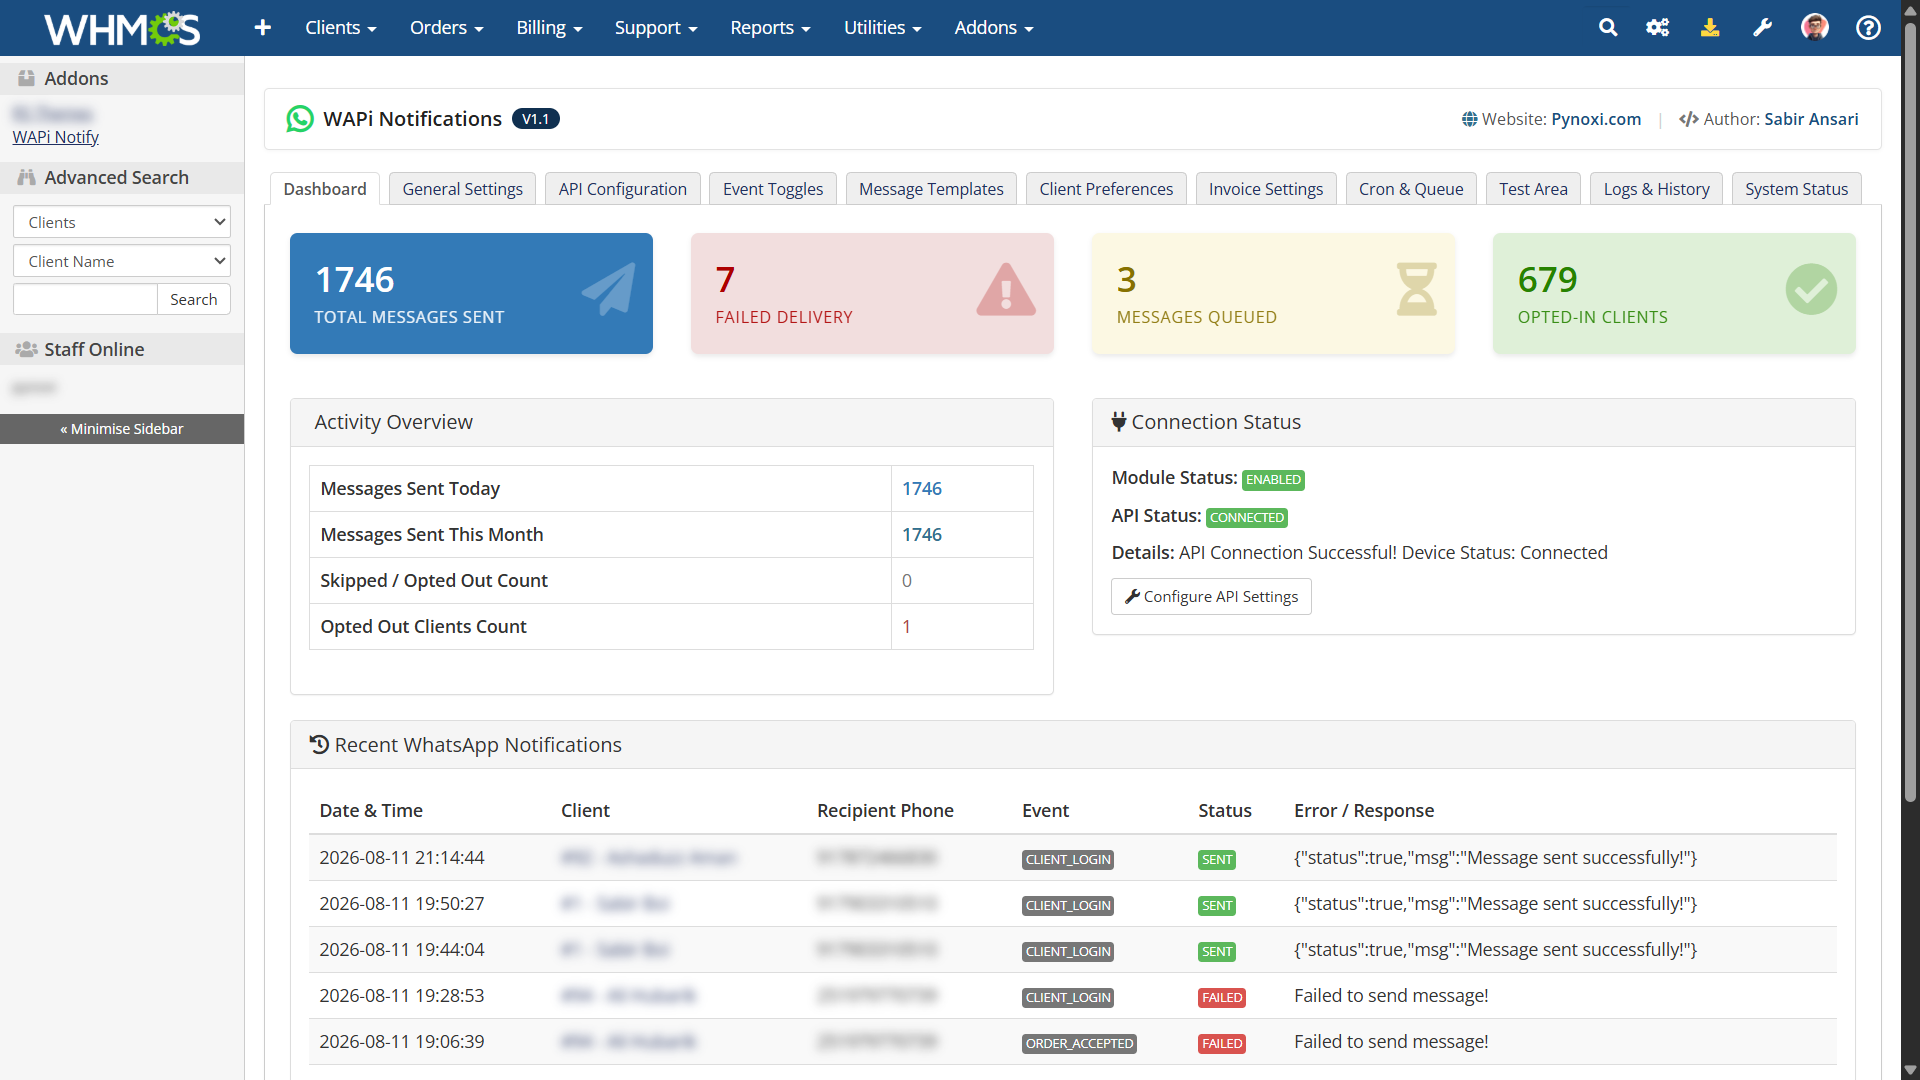Switch to the API Configuration tab
The height and width of the screenshot is (1080, 1920).
[623, 189]
